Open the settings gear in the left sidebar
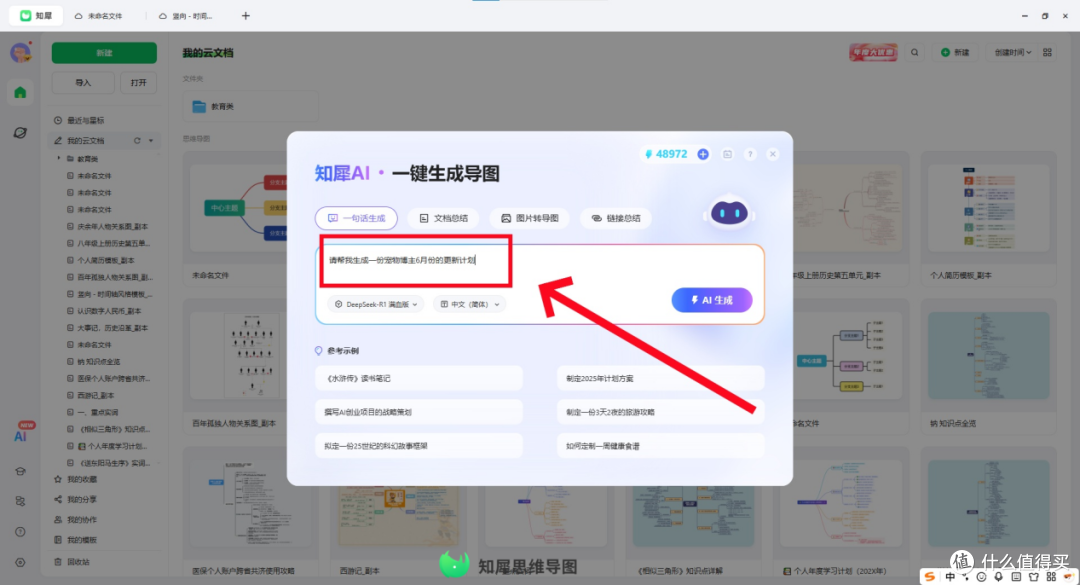Screen dimensions: 1080x585 click(x=20, y=562)
